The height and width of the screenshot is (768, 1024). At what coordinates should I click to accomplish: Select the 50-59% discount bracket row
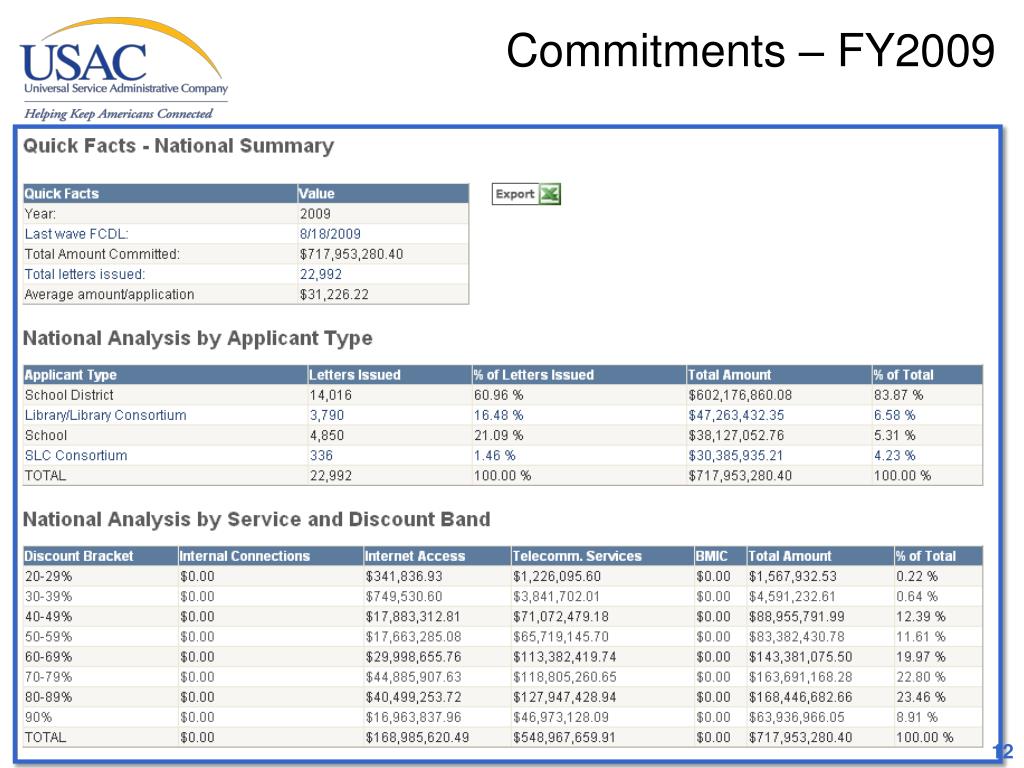(x=502, y=637)
